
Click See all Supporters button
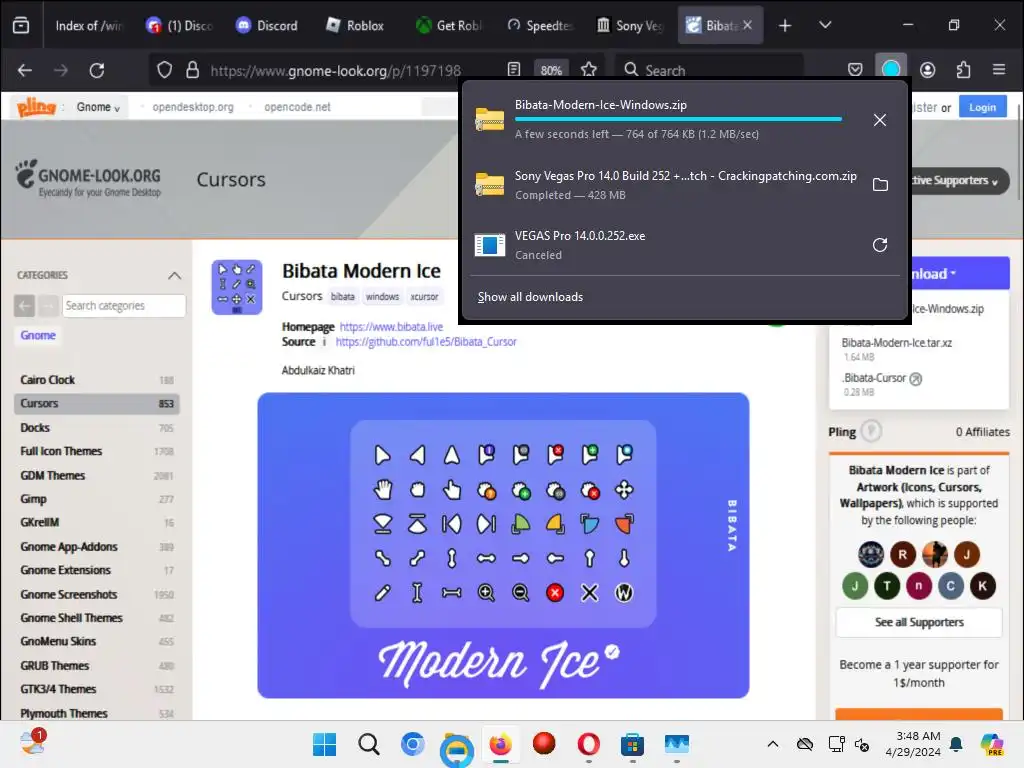[919, 622]
